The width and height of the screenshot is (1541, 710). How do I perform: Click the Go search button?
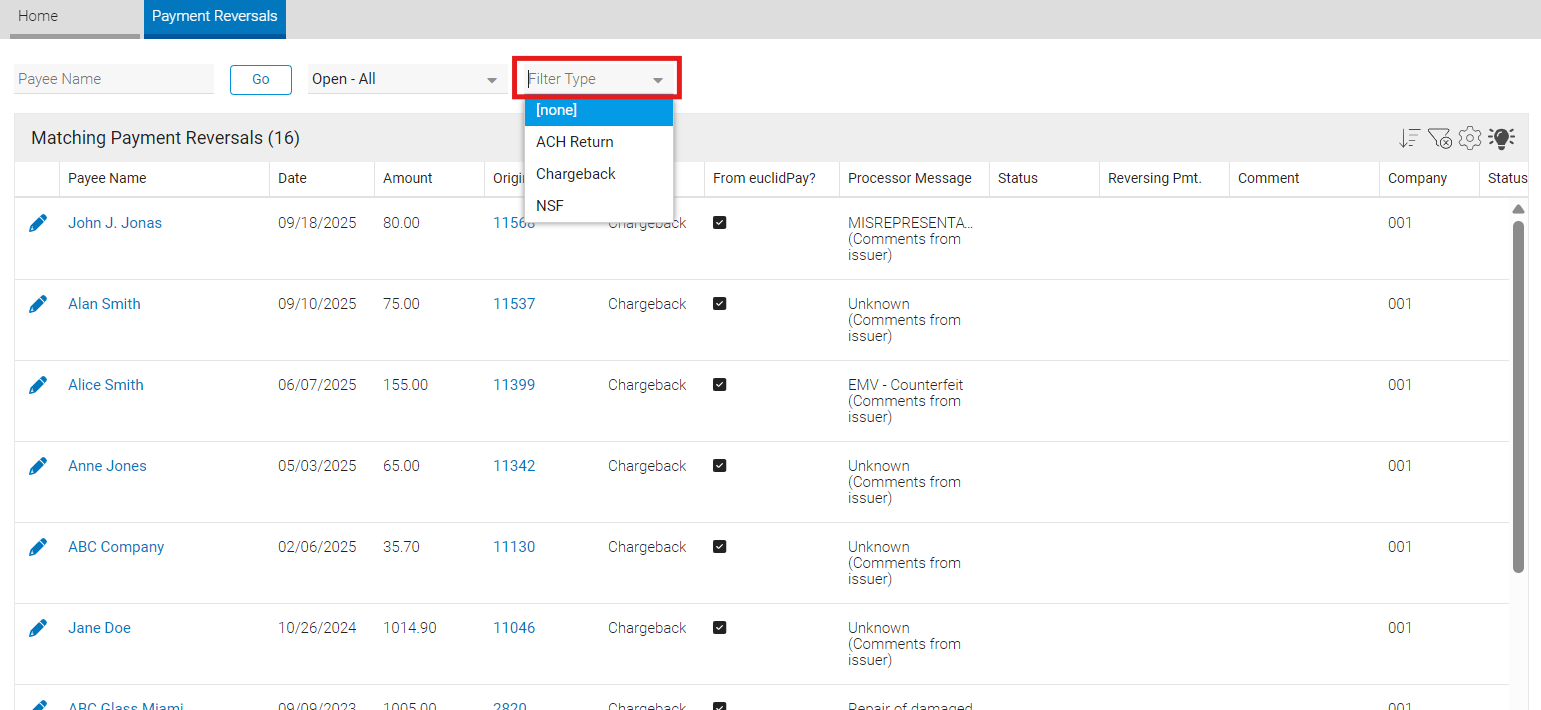click(261, 80)
